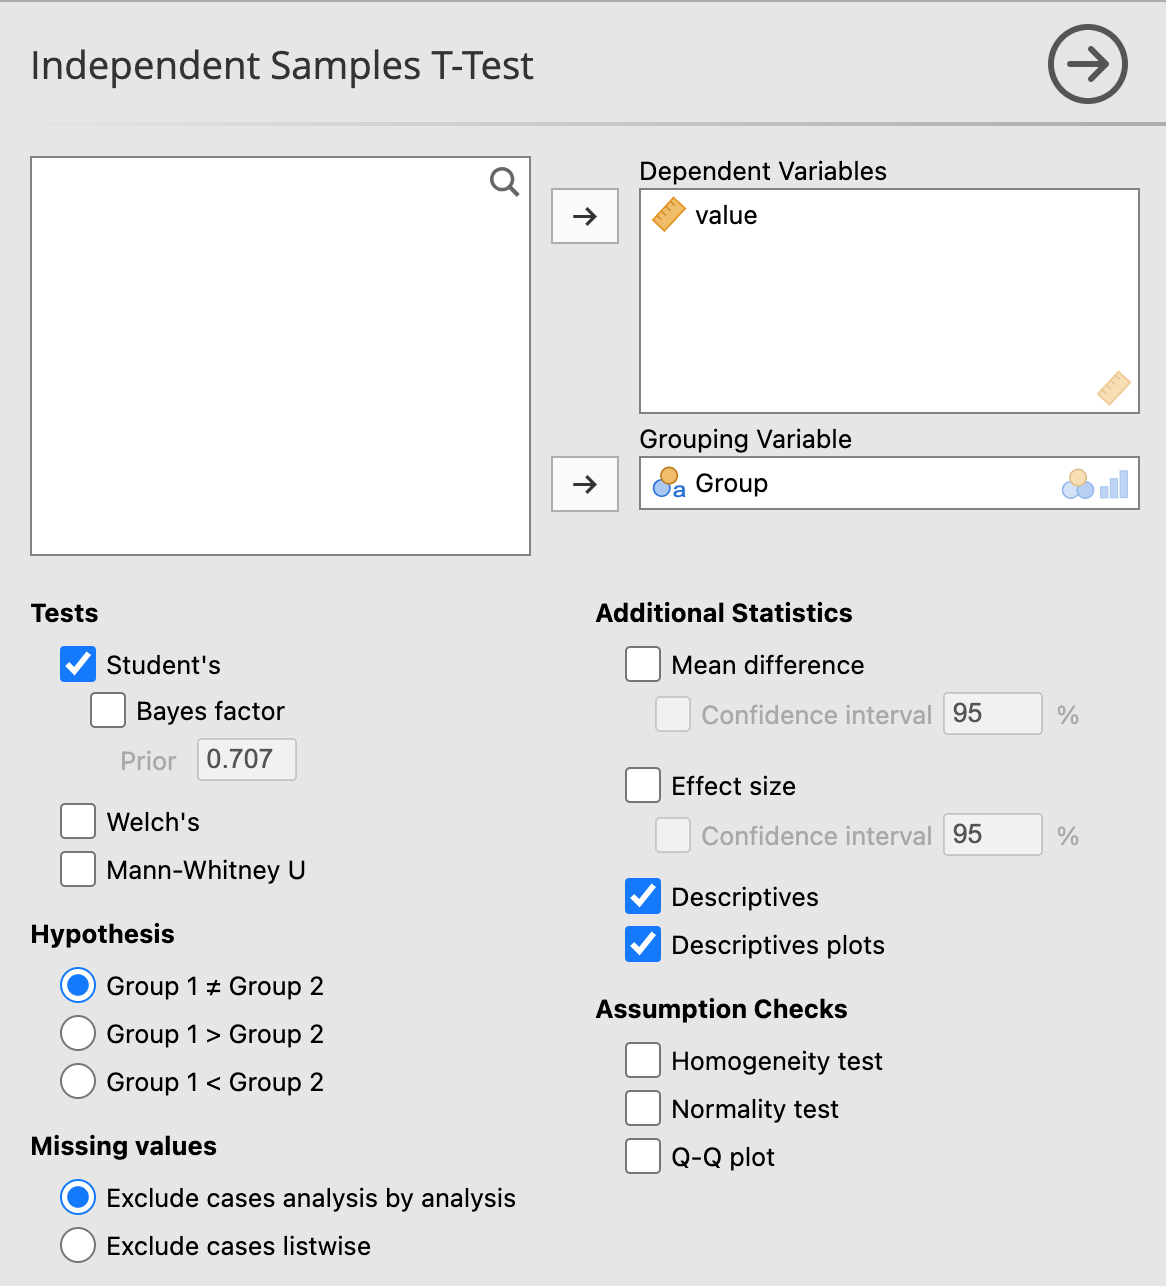Image resolution: width=1166 pixels, height=1286 pixels.
Task: Click the arrow to assign Dependent Variables
Action: pyautogui.click(x=584, y=216)
